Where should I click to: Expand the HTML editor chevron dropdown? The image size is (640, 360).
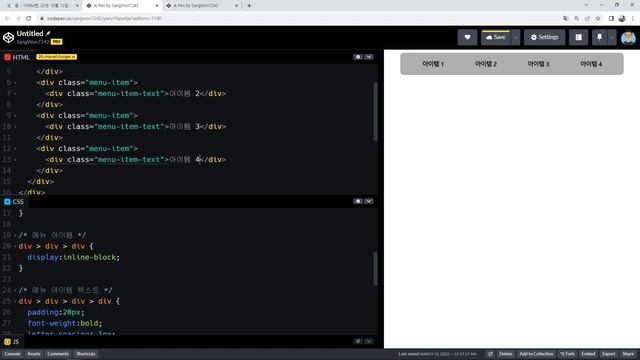tap(369, 57)
